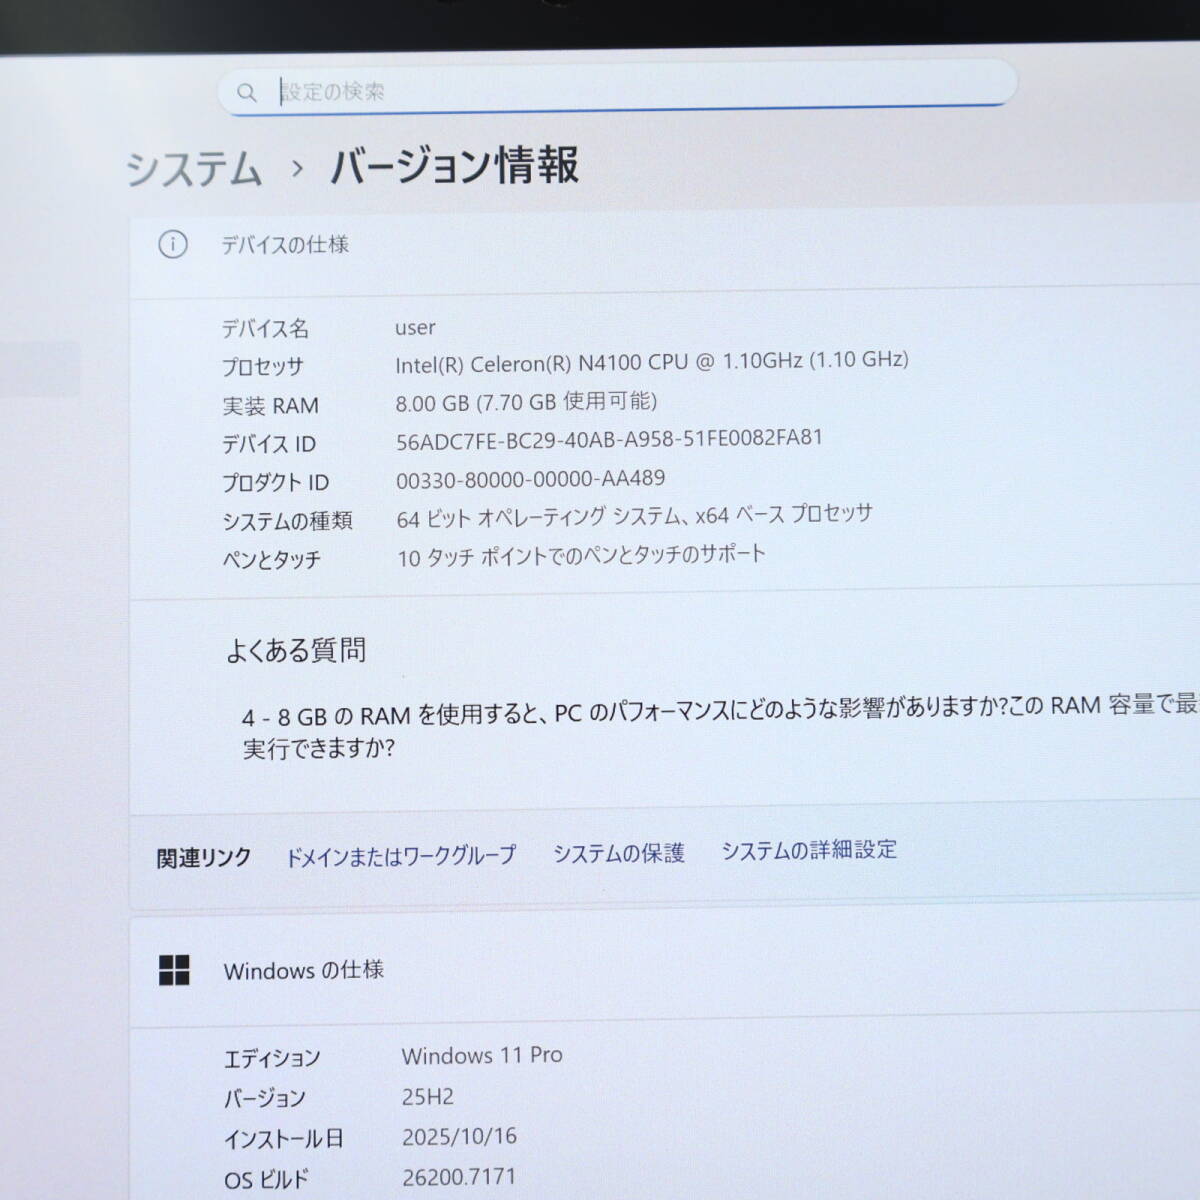Click the プロダクト ID label
1200x1200 pixels.
[275, 483]
